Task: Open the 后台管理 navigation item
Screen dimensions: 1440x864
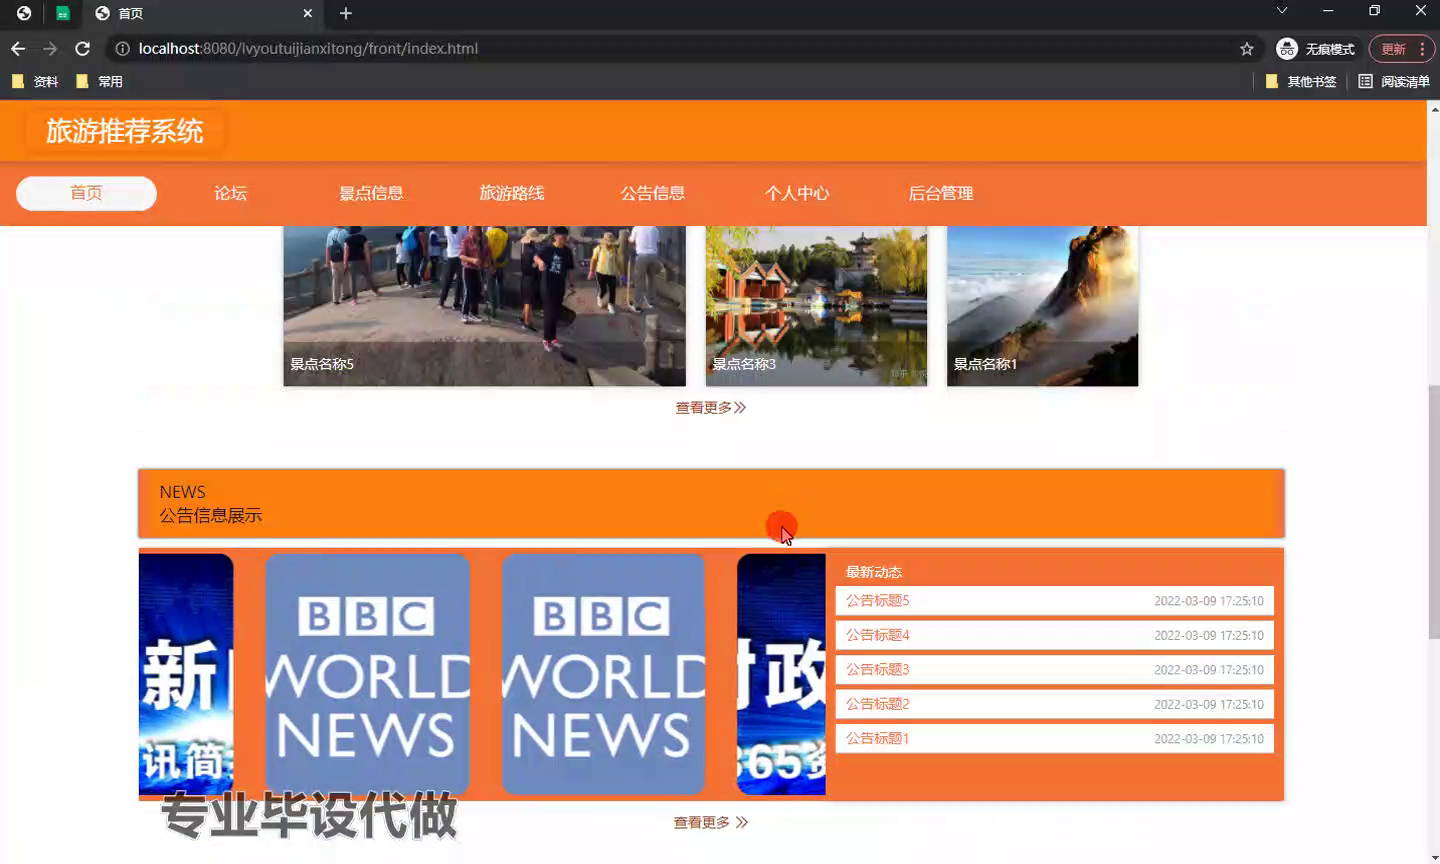Action: click(x=941, y=193)
